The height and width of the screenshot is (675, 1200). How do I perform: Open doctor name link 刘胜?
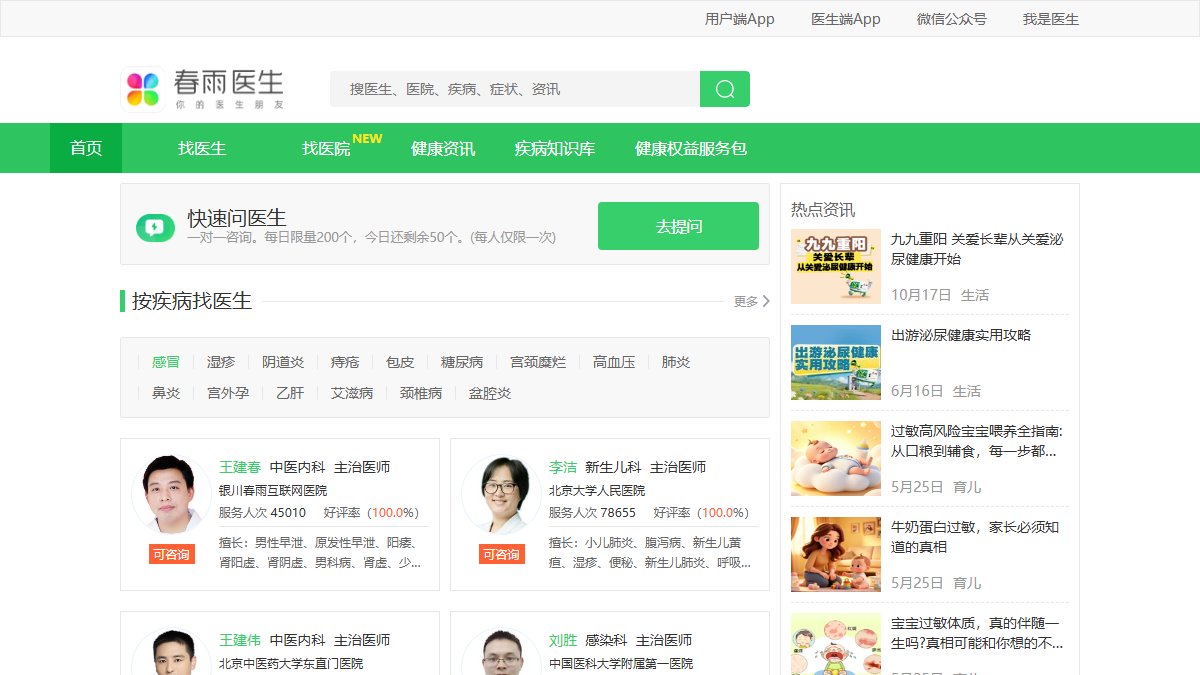coord(563,640)
